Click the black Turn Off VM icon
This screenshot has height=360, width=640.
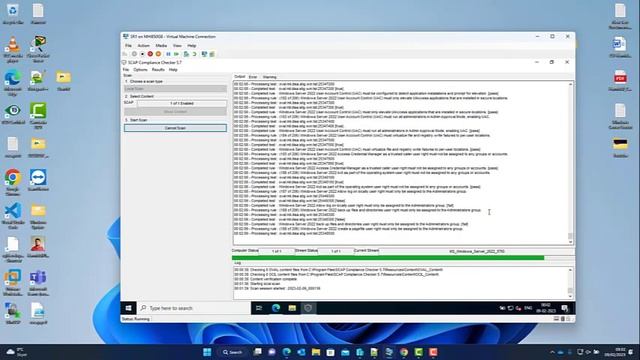point(142,54)
